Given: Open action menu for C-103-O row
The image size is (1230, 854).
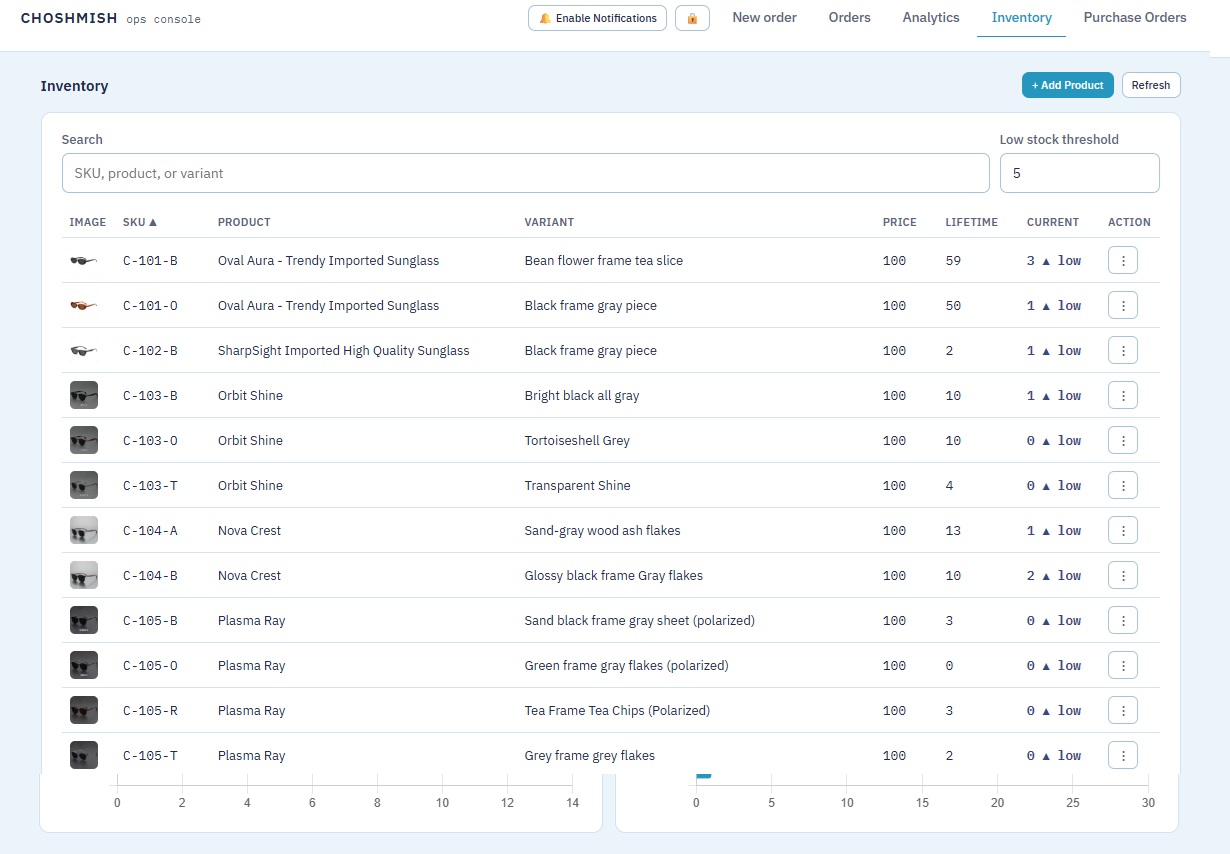Looking at the screenshot, I should (1123, 440).
